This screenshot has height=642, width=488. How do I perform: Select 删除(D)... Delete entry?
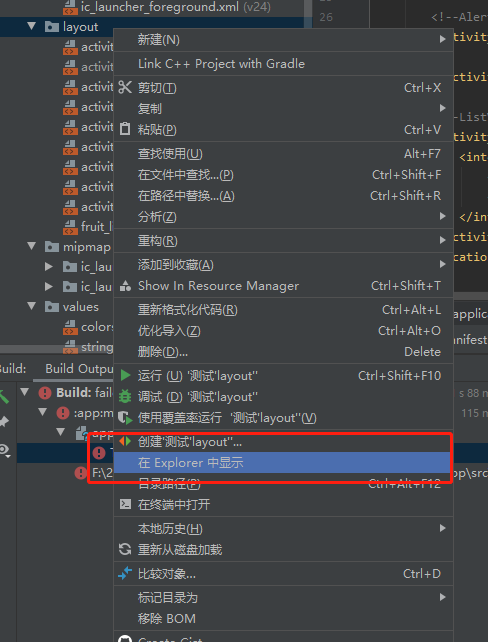tap(283, 352)
